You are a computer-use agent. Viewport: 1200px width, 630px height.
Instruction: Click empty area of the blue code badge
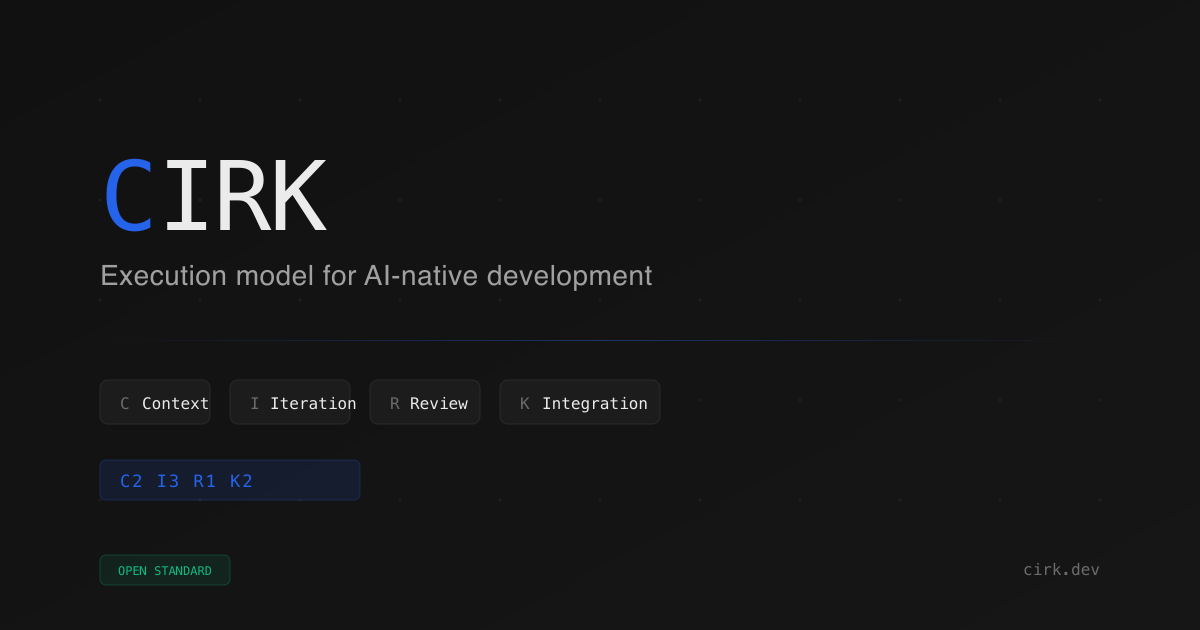pyautogui.click(x=310, y=481)
